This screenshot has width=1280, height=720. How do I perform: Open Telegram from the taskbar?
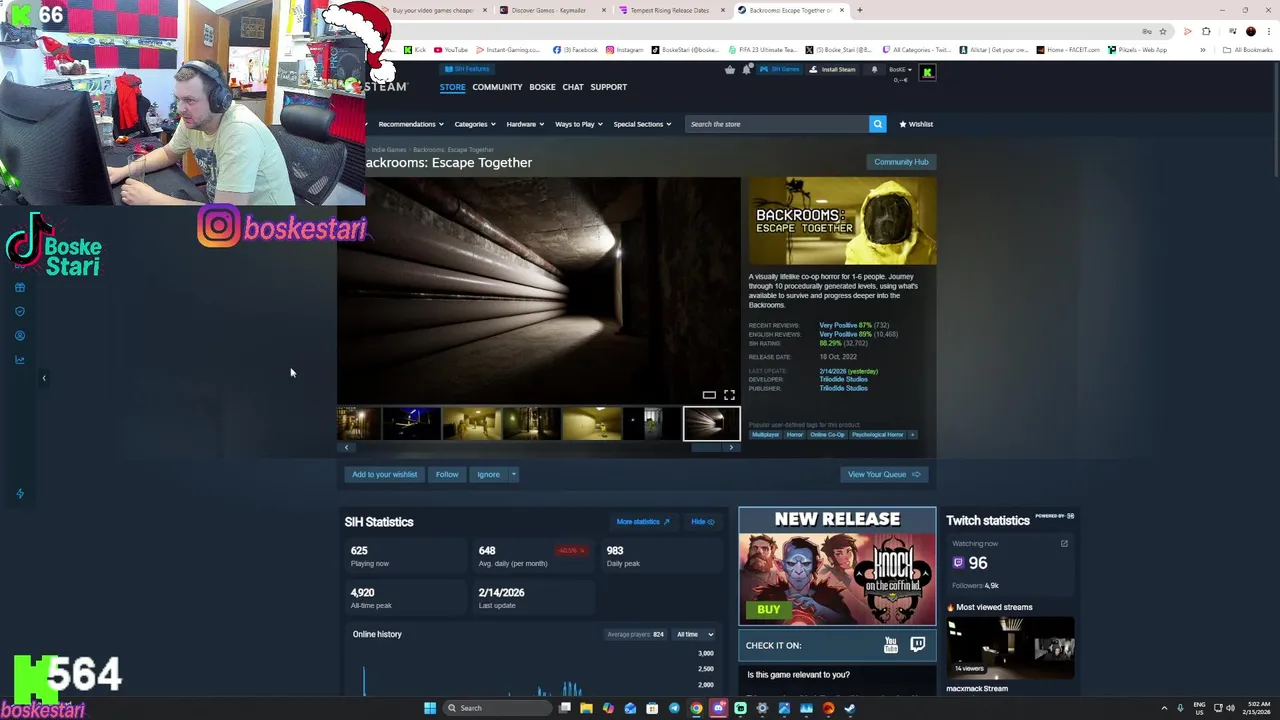point(674,708)
